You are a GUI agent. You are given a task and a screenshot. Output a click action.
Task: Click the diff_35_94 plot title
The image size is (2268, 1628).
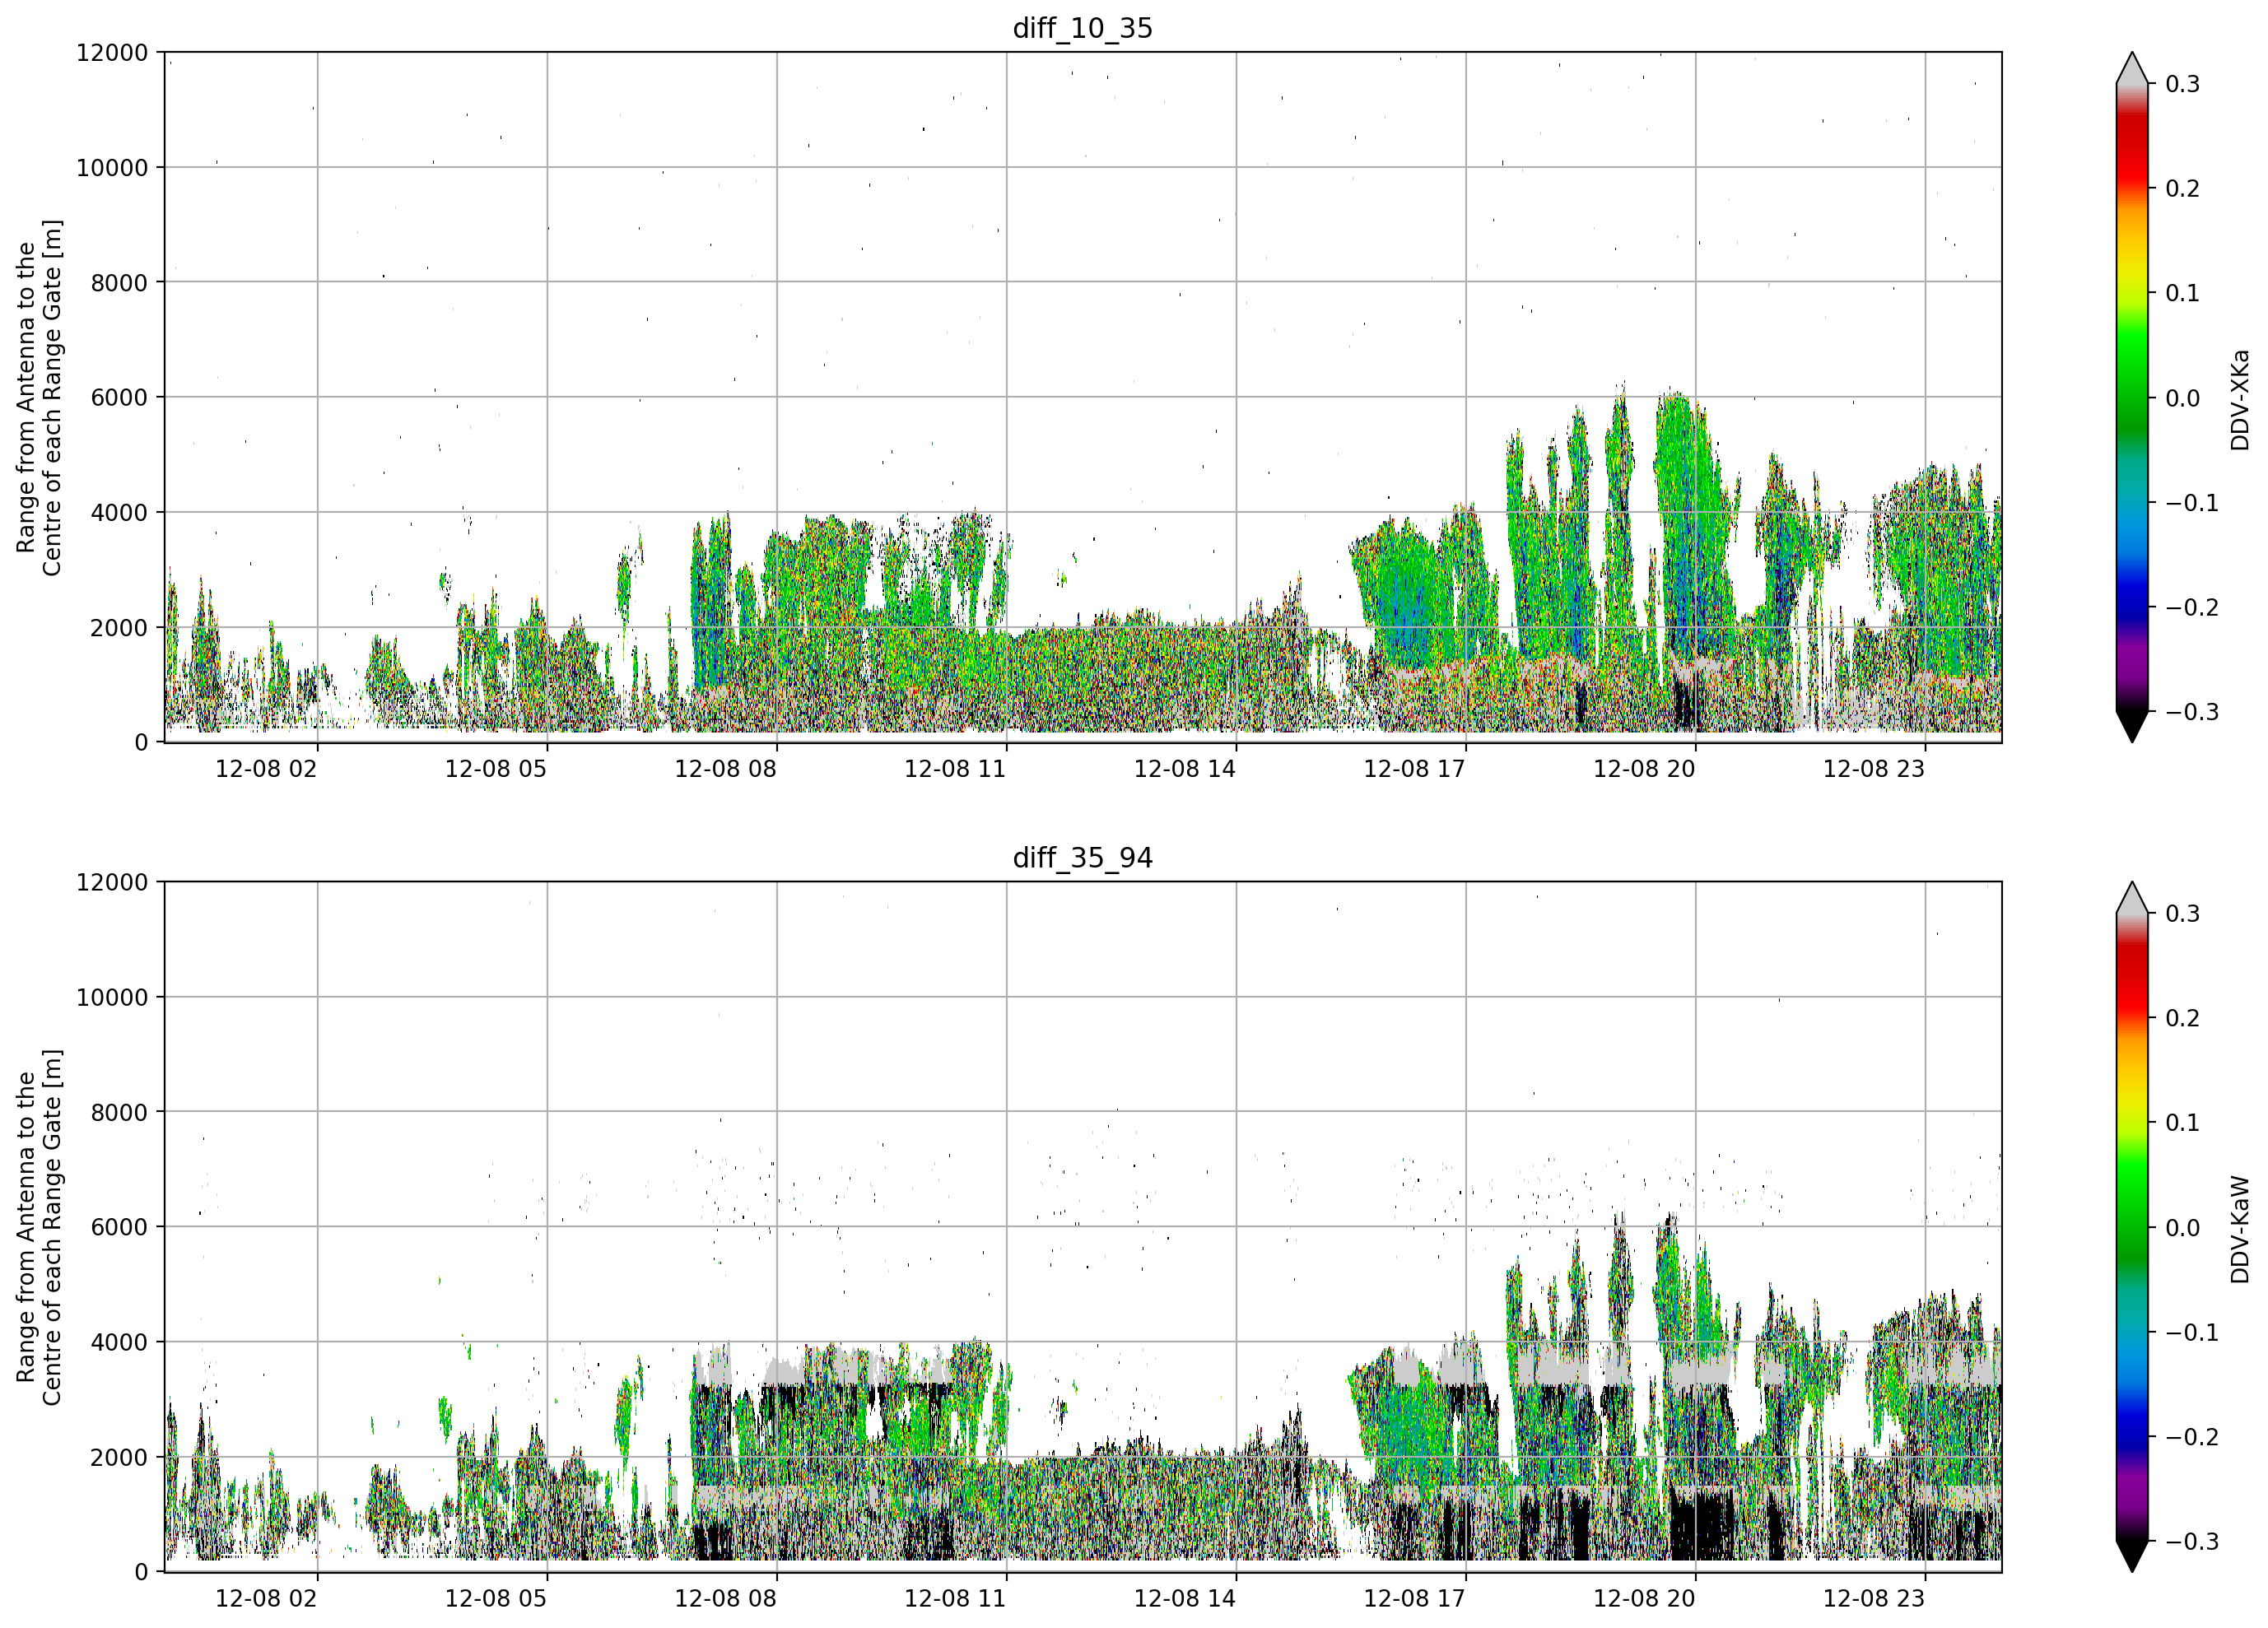(x=1082, y=858)
